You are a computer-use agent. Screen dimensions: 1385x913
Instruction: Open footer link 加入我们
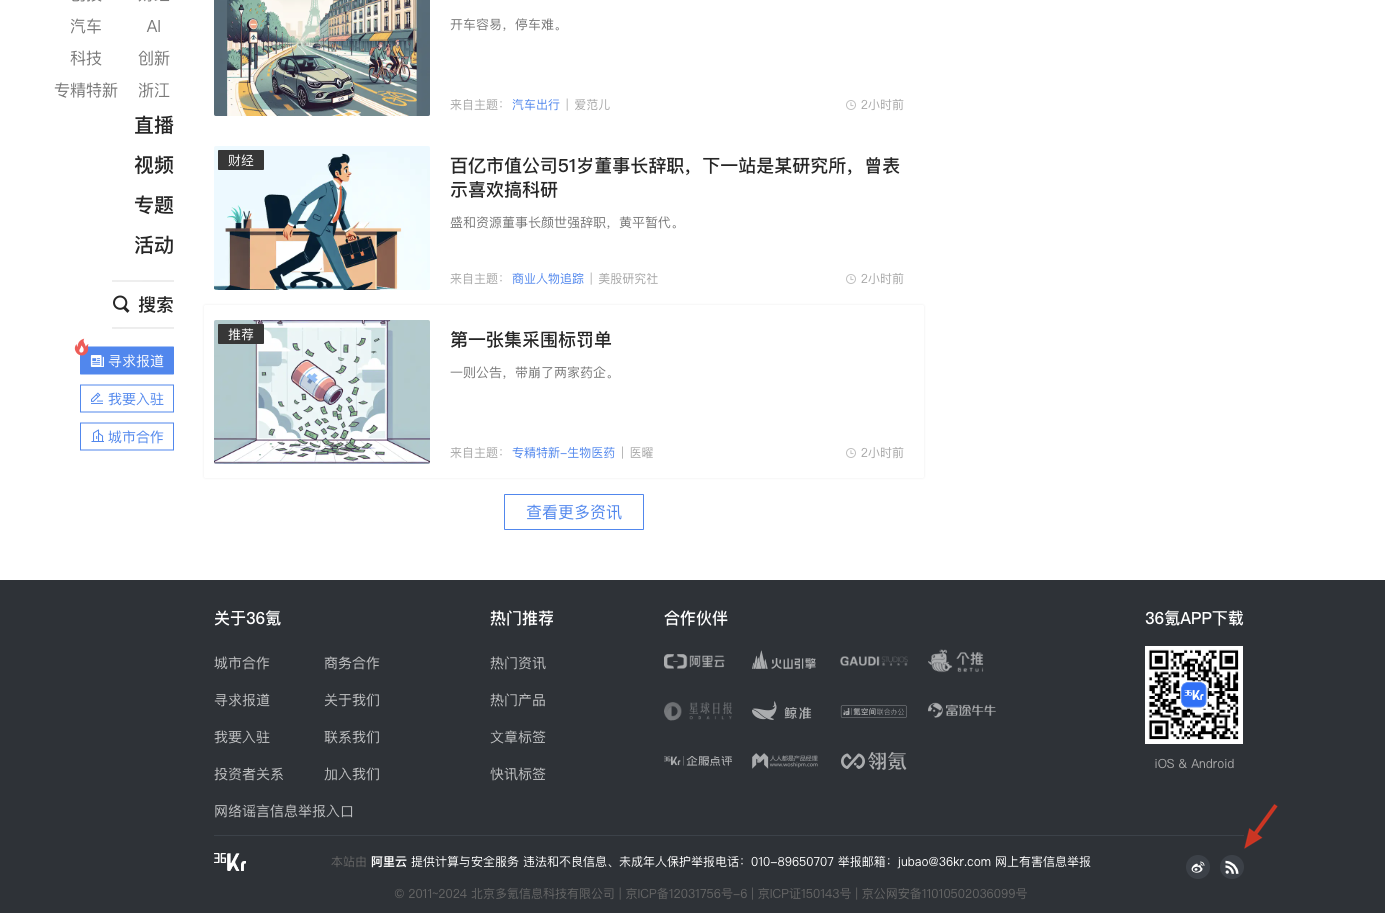pos(352,774)
